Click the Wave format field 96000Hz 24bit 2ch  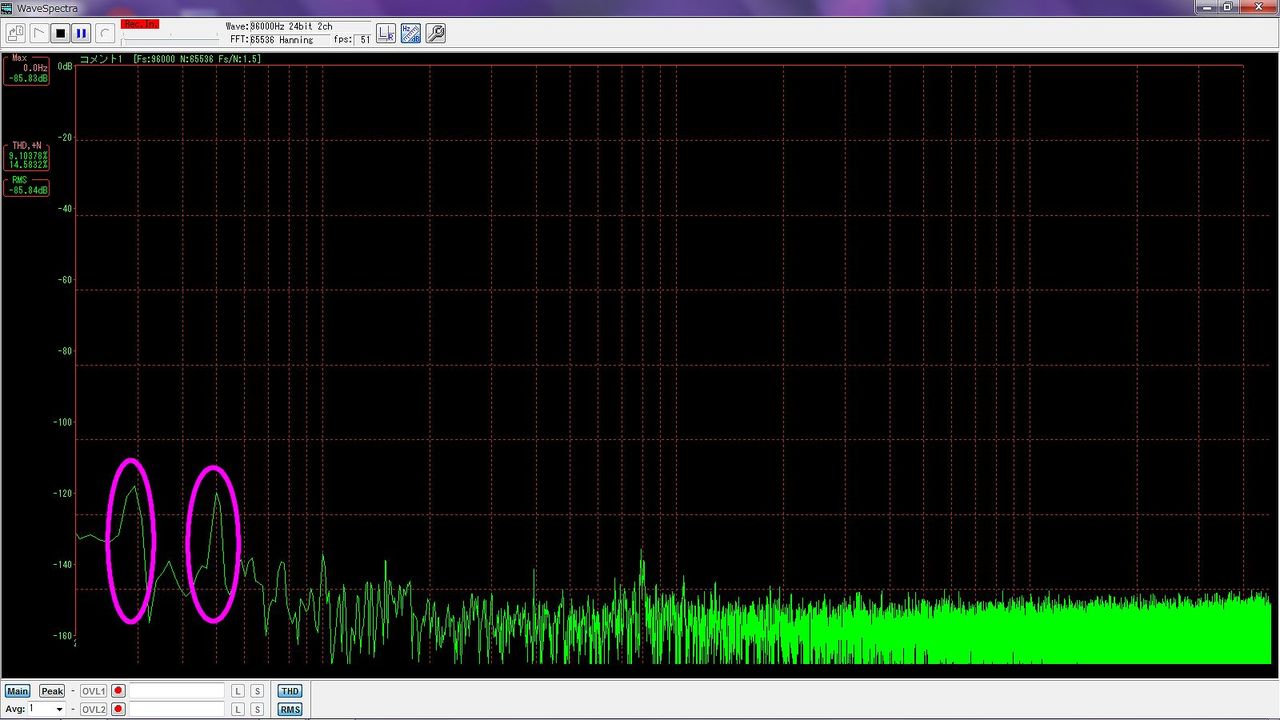click(310, 26)
